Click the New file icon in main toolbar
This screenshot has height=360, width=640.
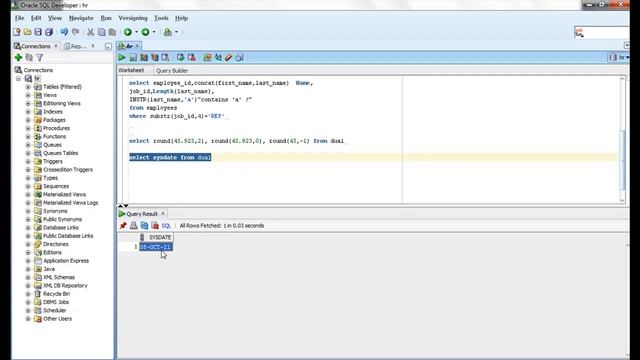(17, 32)
